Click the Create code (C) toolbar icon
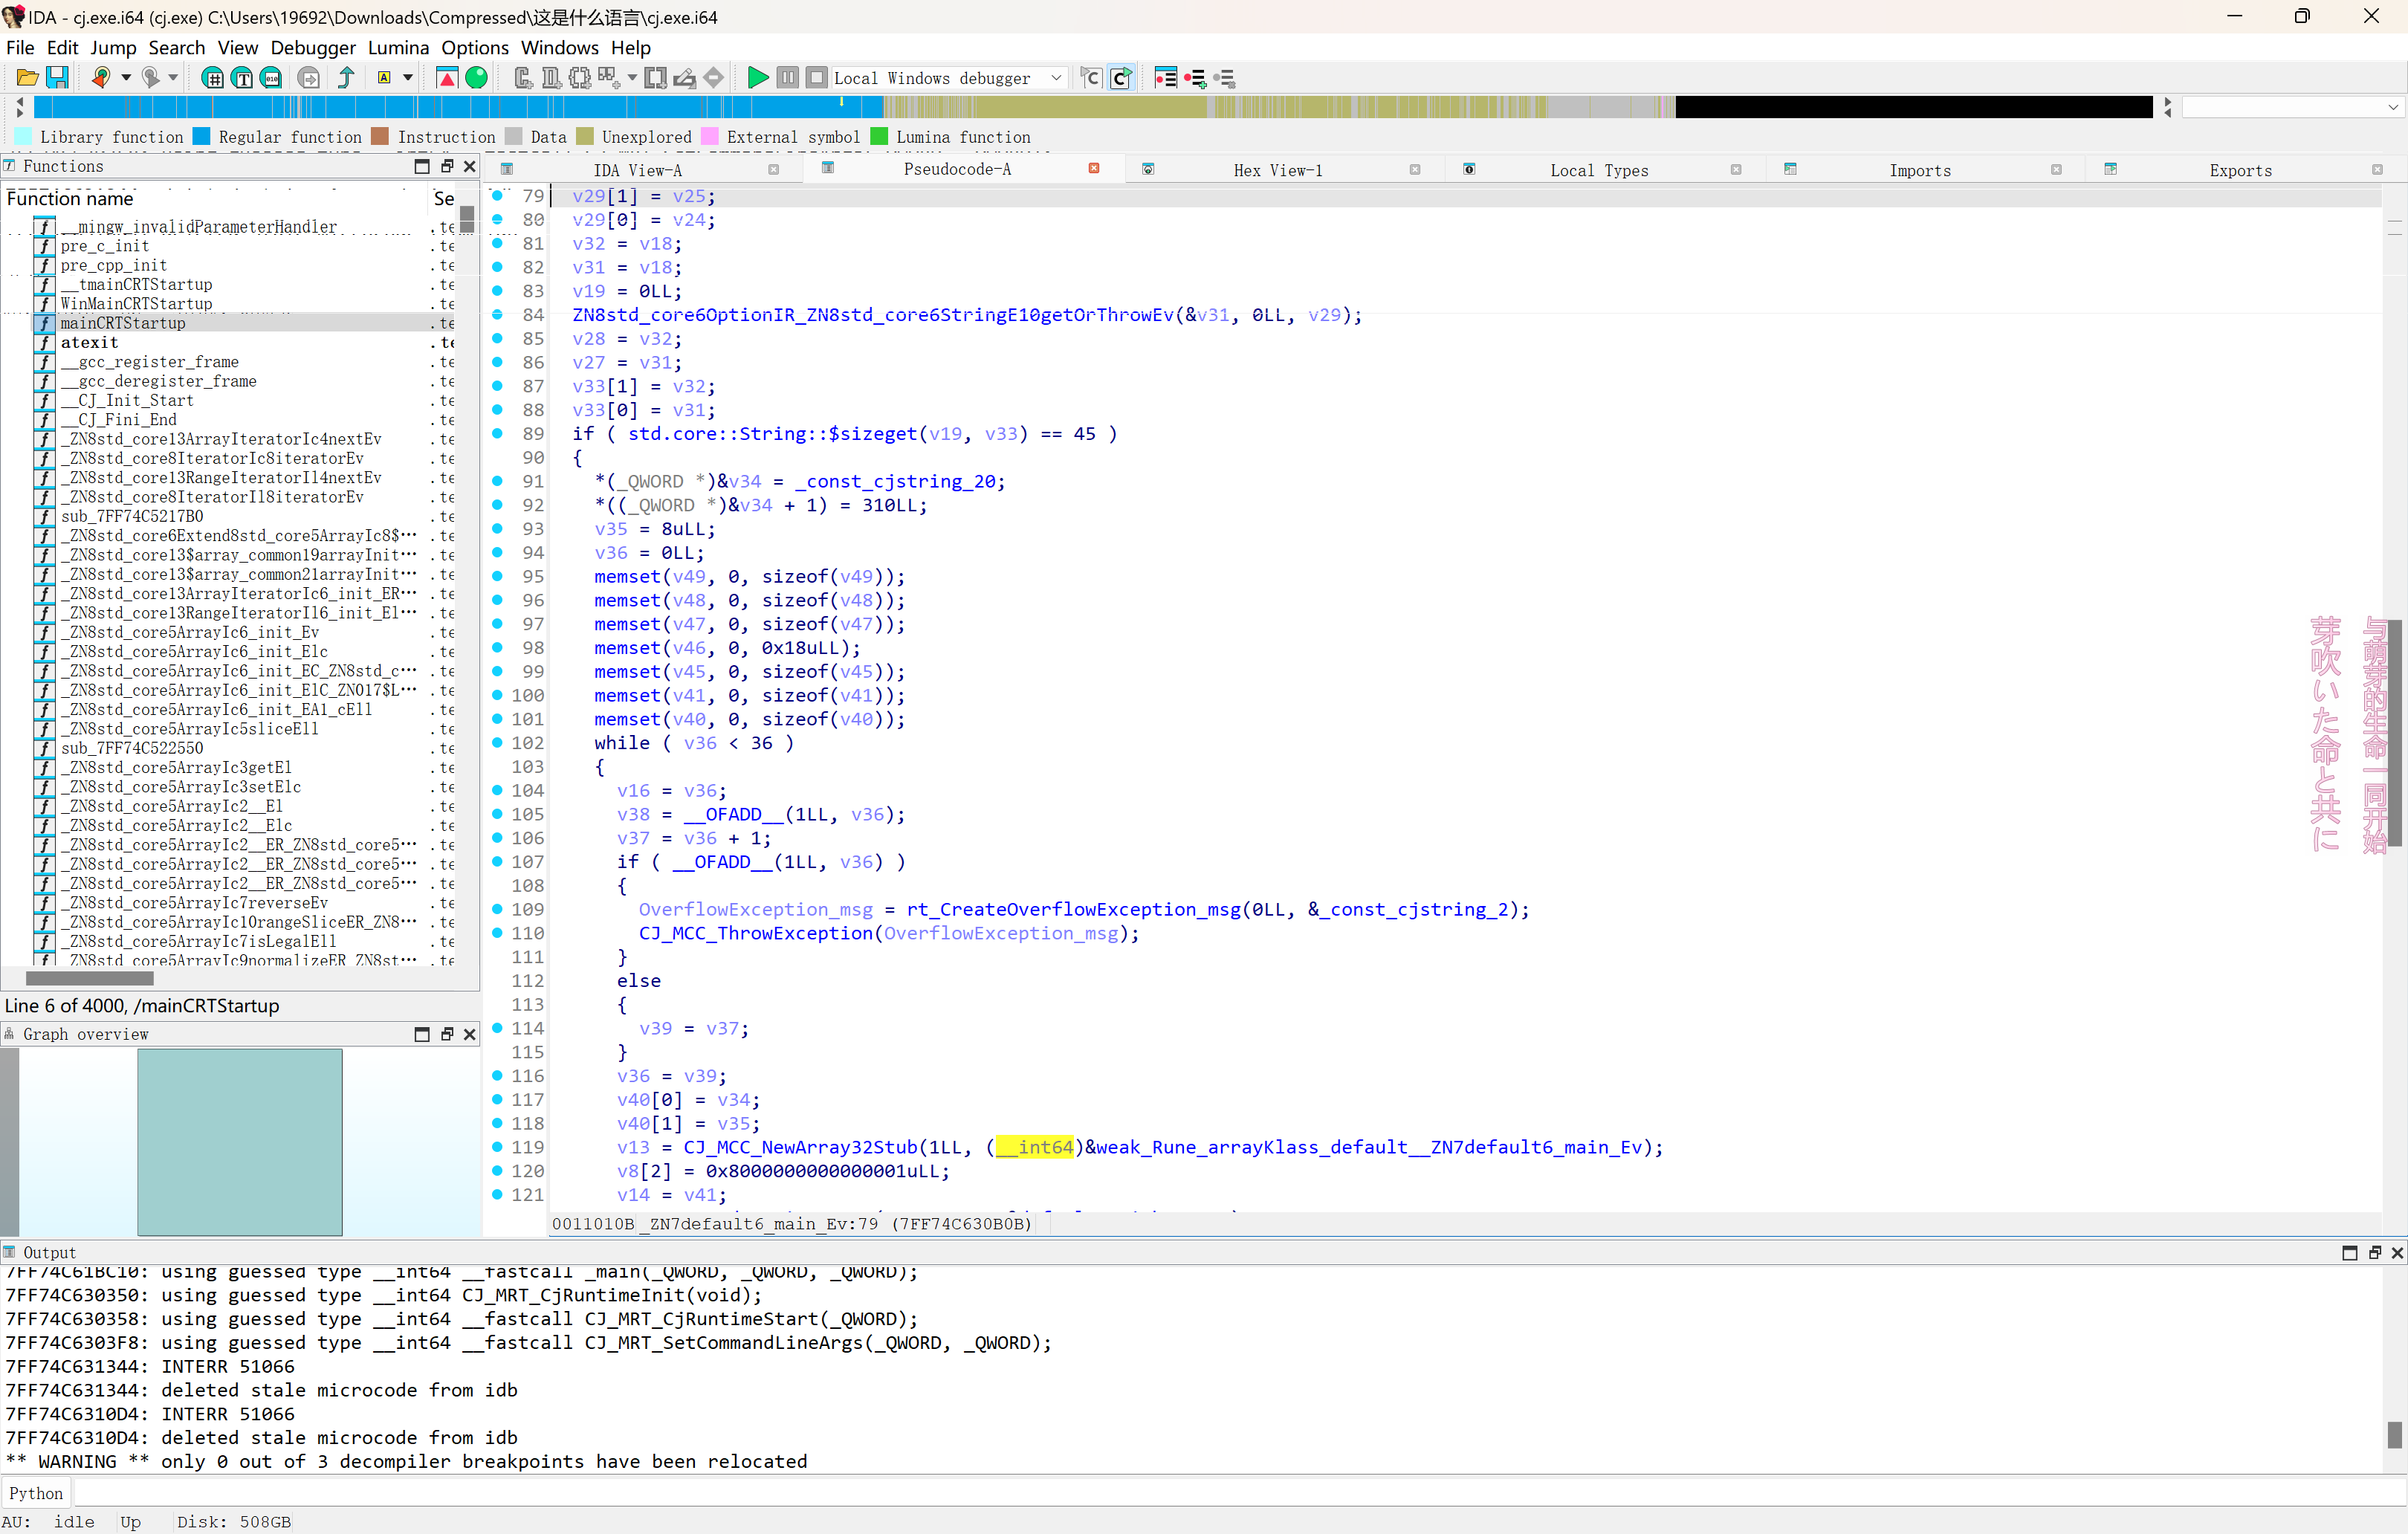2408x1534 pixels. pos(523,78)
